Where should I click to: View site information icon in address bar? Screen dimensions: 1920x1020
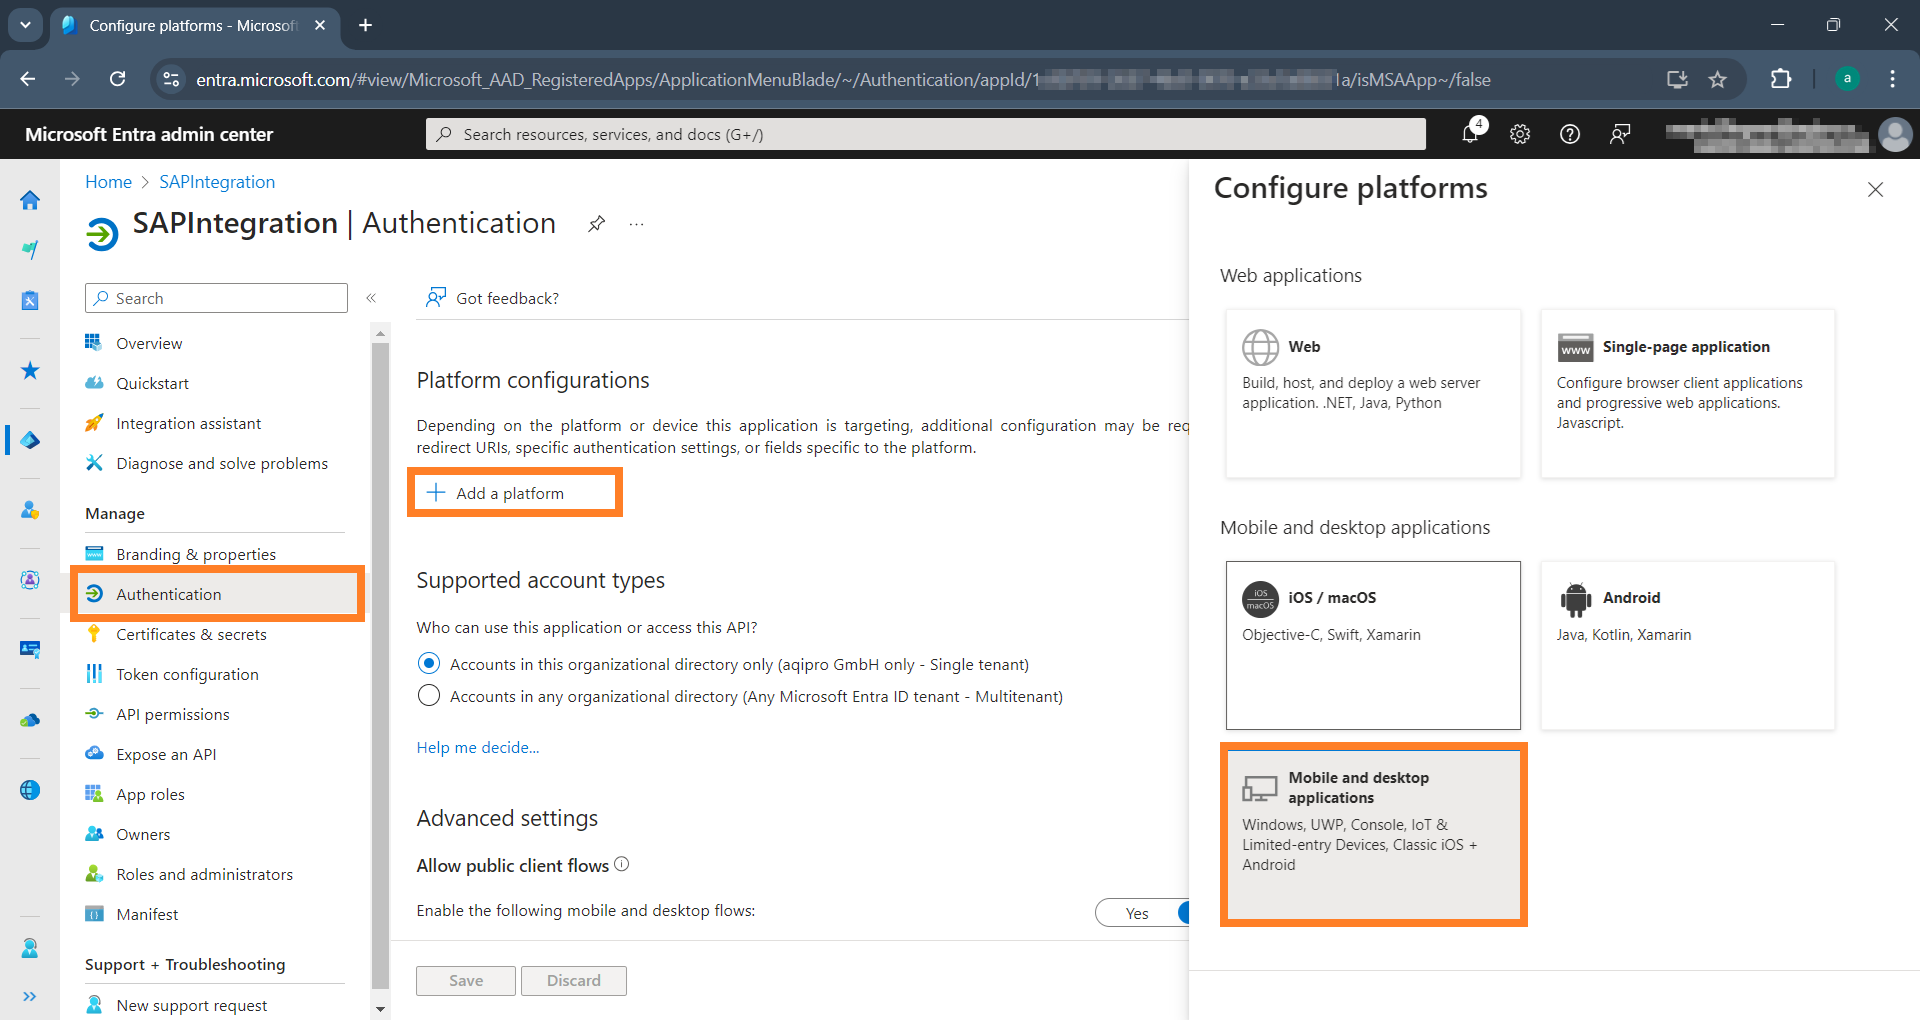coord(171,79)
